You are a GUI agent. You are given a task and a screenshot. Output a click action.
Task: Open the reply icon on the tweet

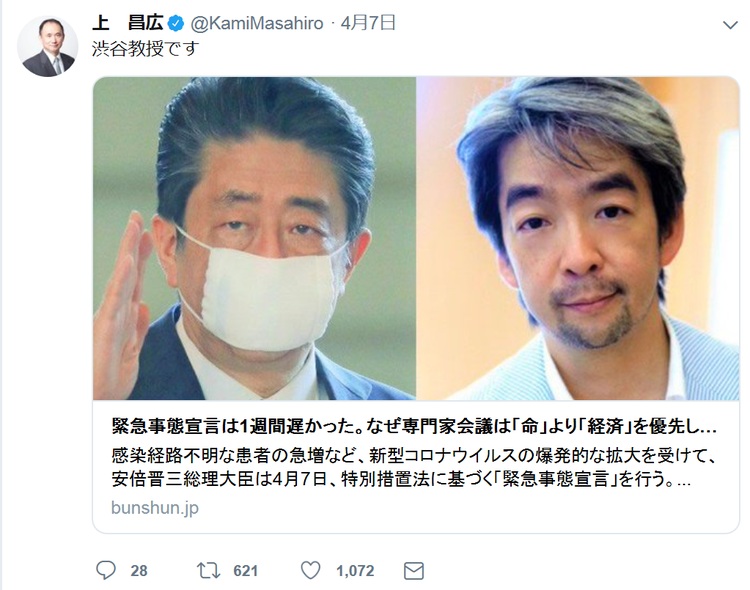coord(106,570)
